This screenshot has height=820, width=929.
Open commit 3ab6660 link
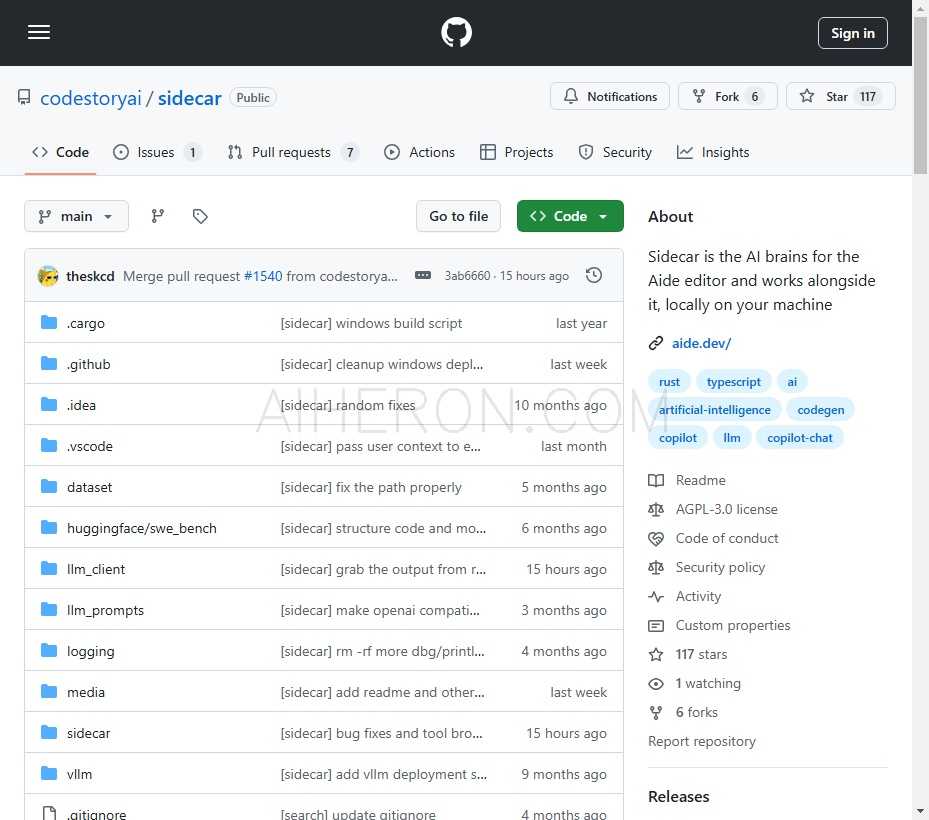click(467, 276)
